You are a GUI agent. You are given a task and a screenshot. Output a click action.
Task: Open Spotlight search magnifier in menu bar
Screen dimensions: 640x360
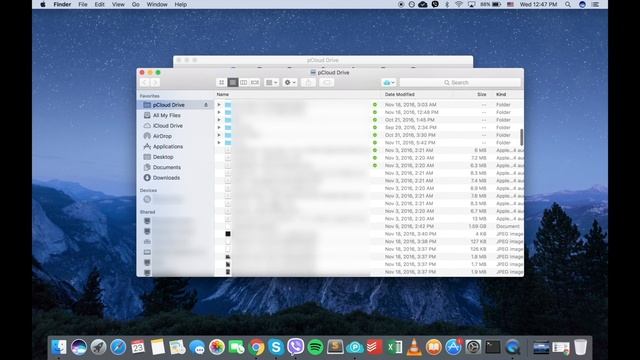tap(568, 4)
